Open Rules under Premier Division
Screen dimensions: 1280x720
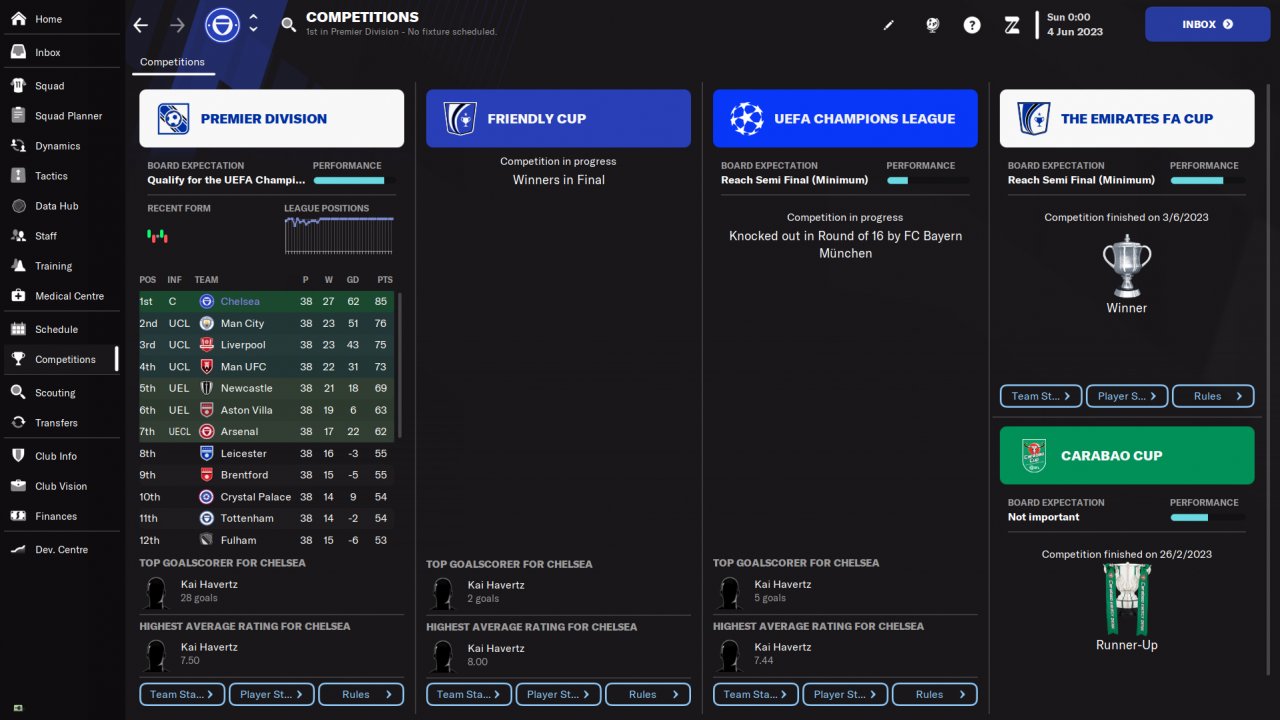pos(361,694)
